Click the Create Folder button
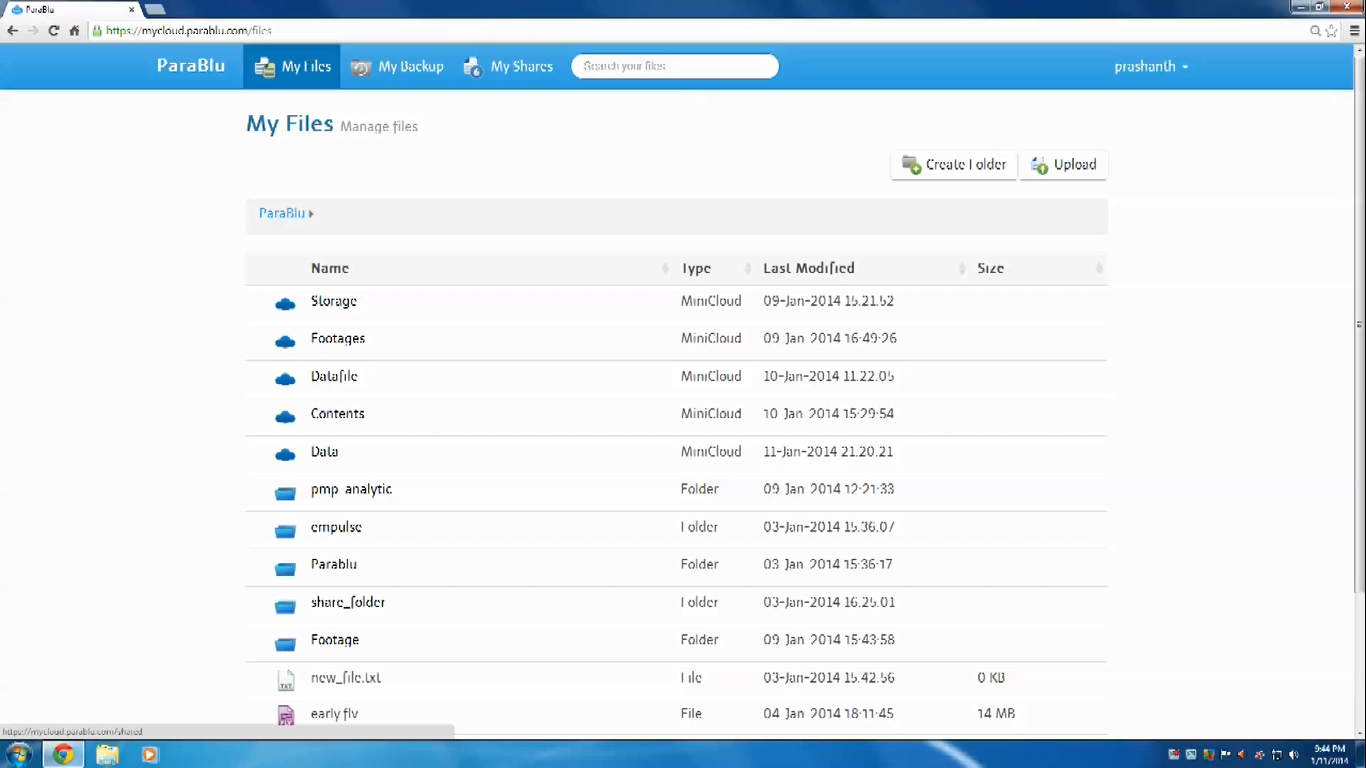This screenshot has height=768, width=1366. pyautogui.click(x=954, y=165)
